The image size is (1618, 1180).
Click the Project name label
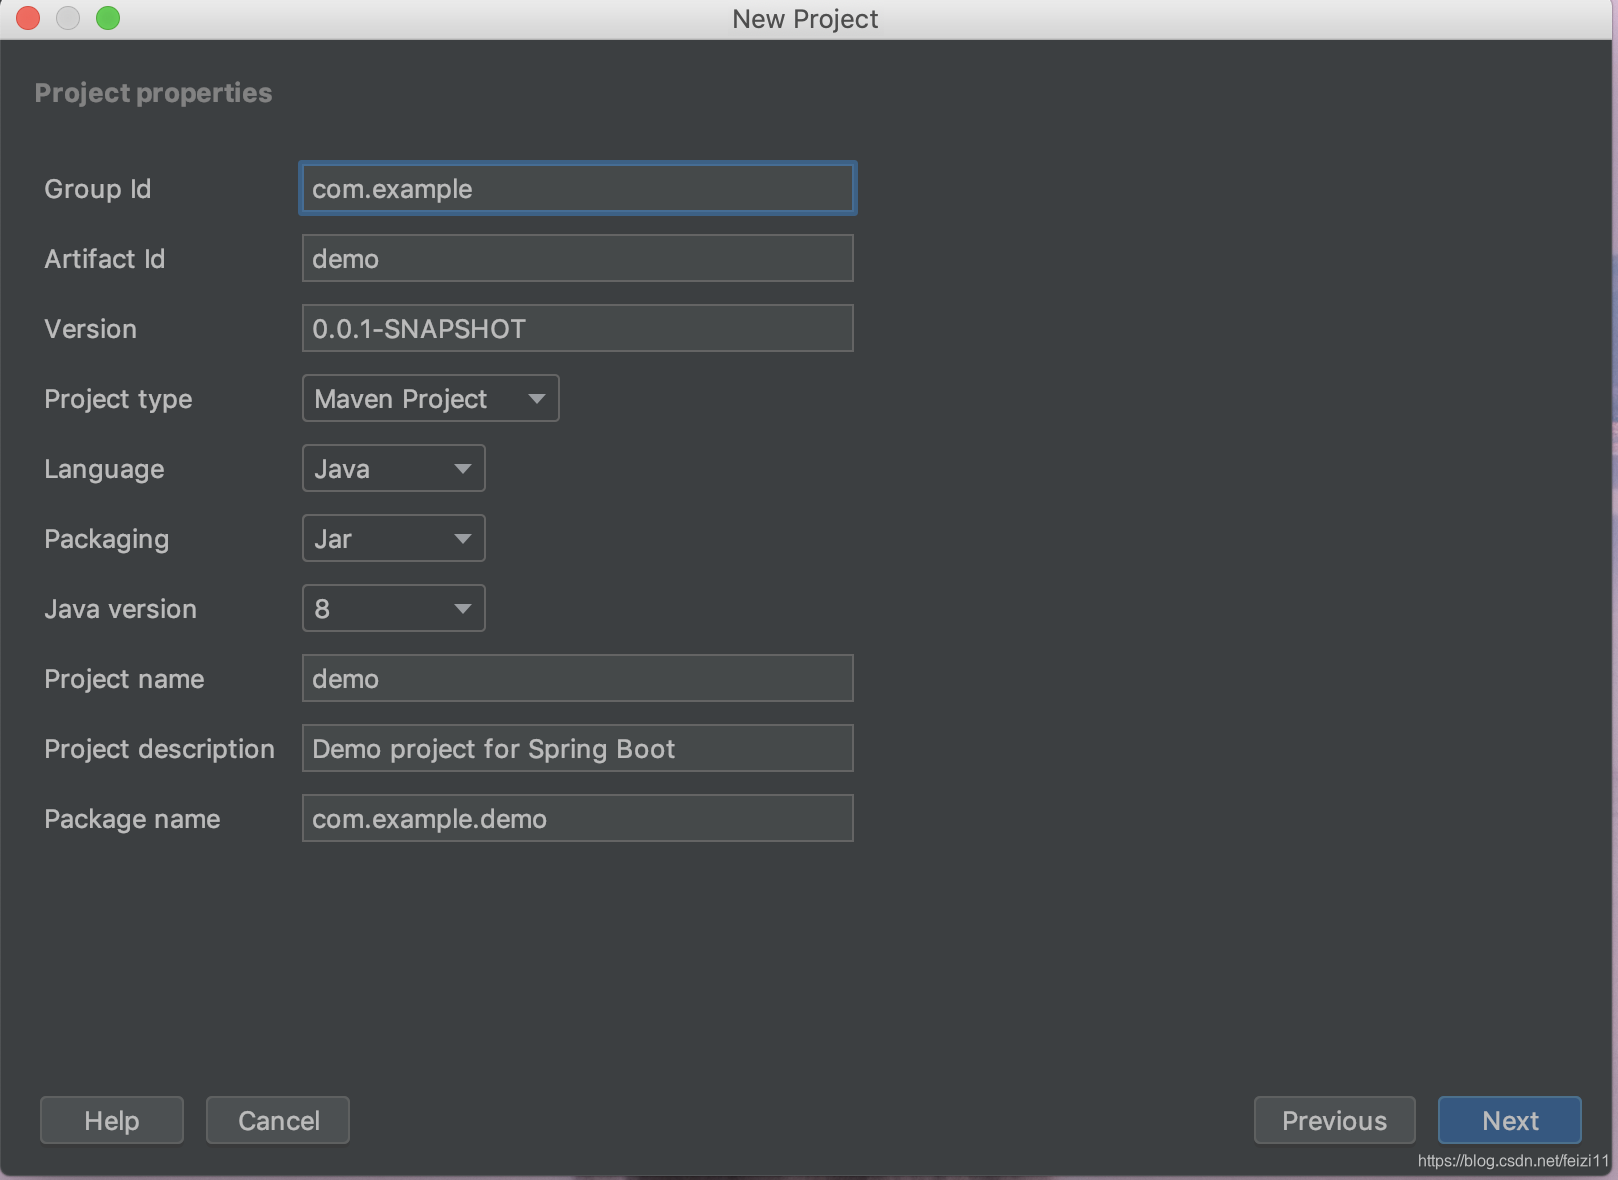pos(124,680)
